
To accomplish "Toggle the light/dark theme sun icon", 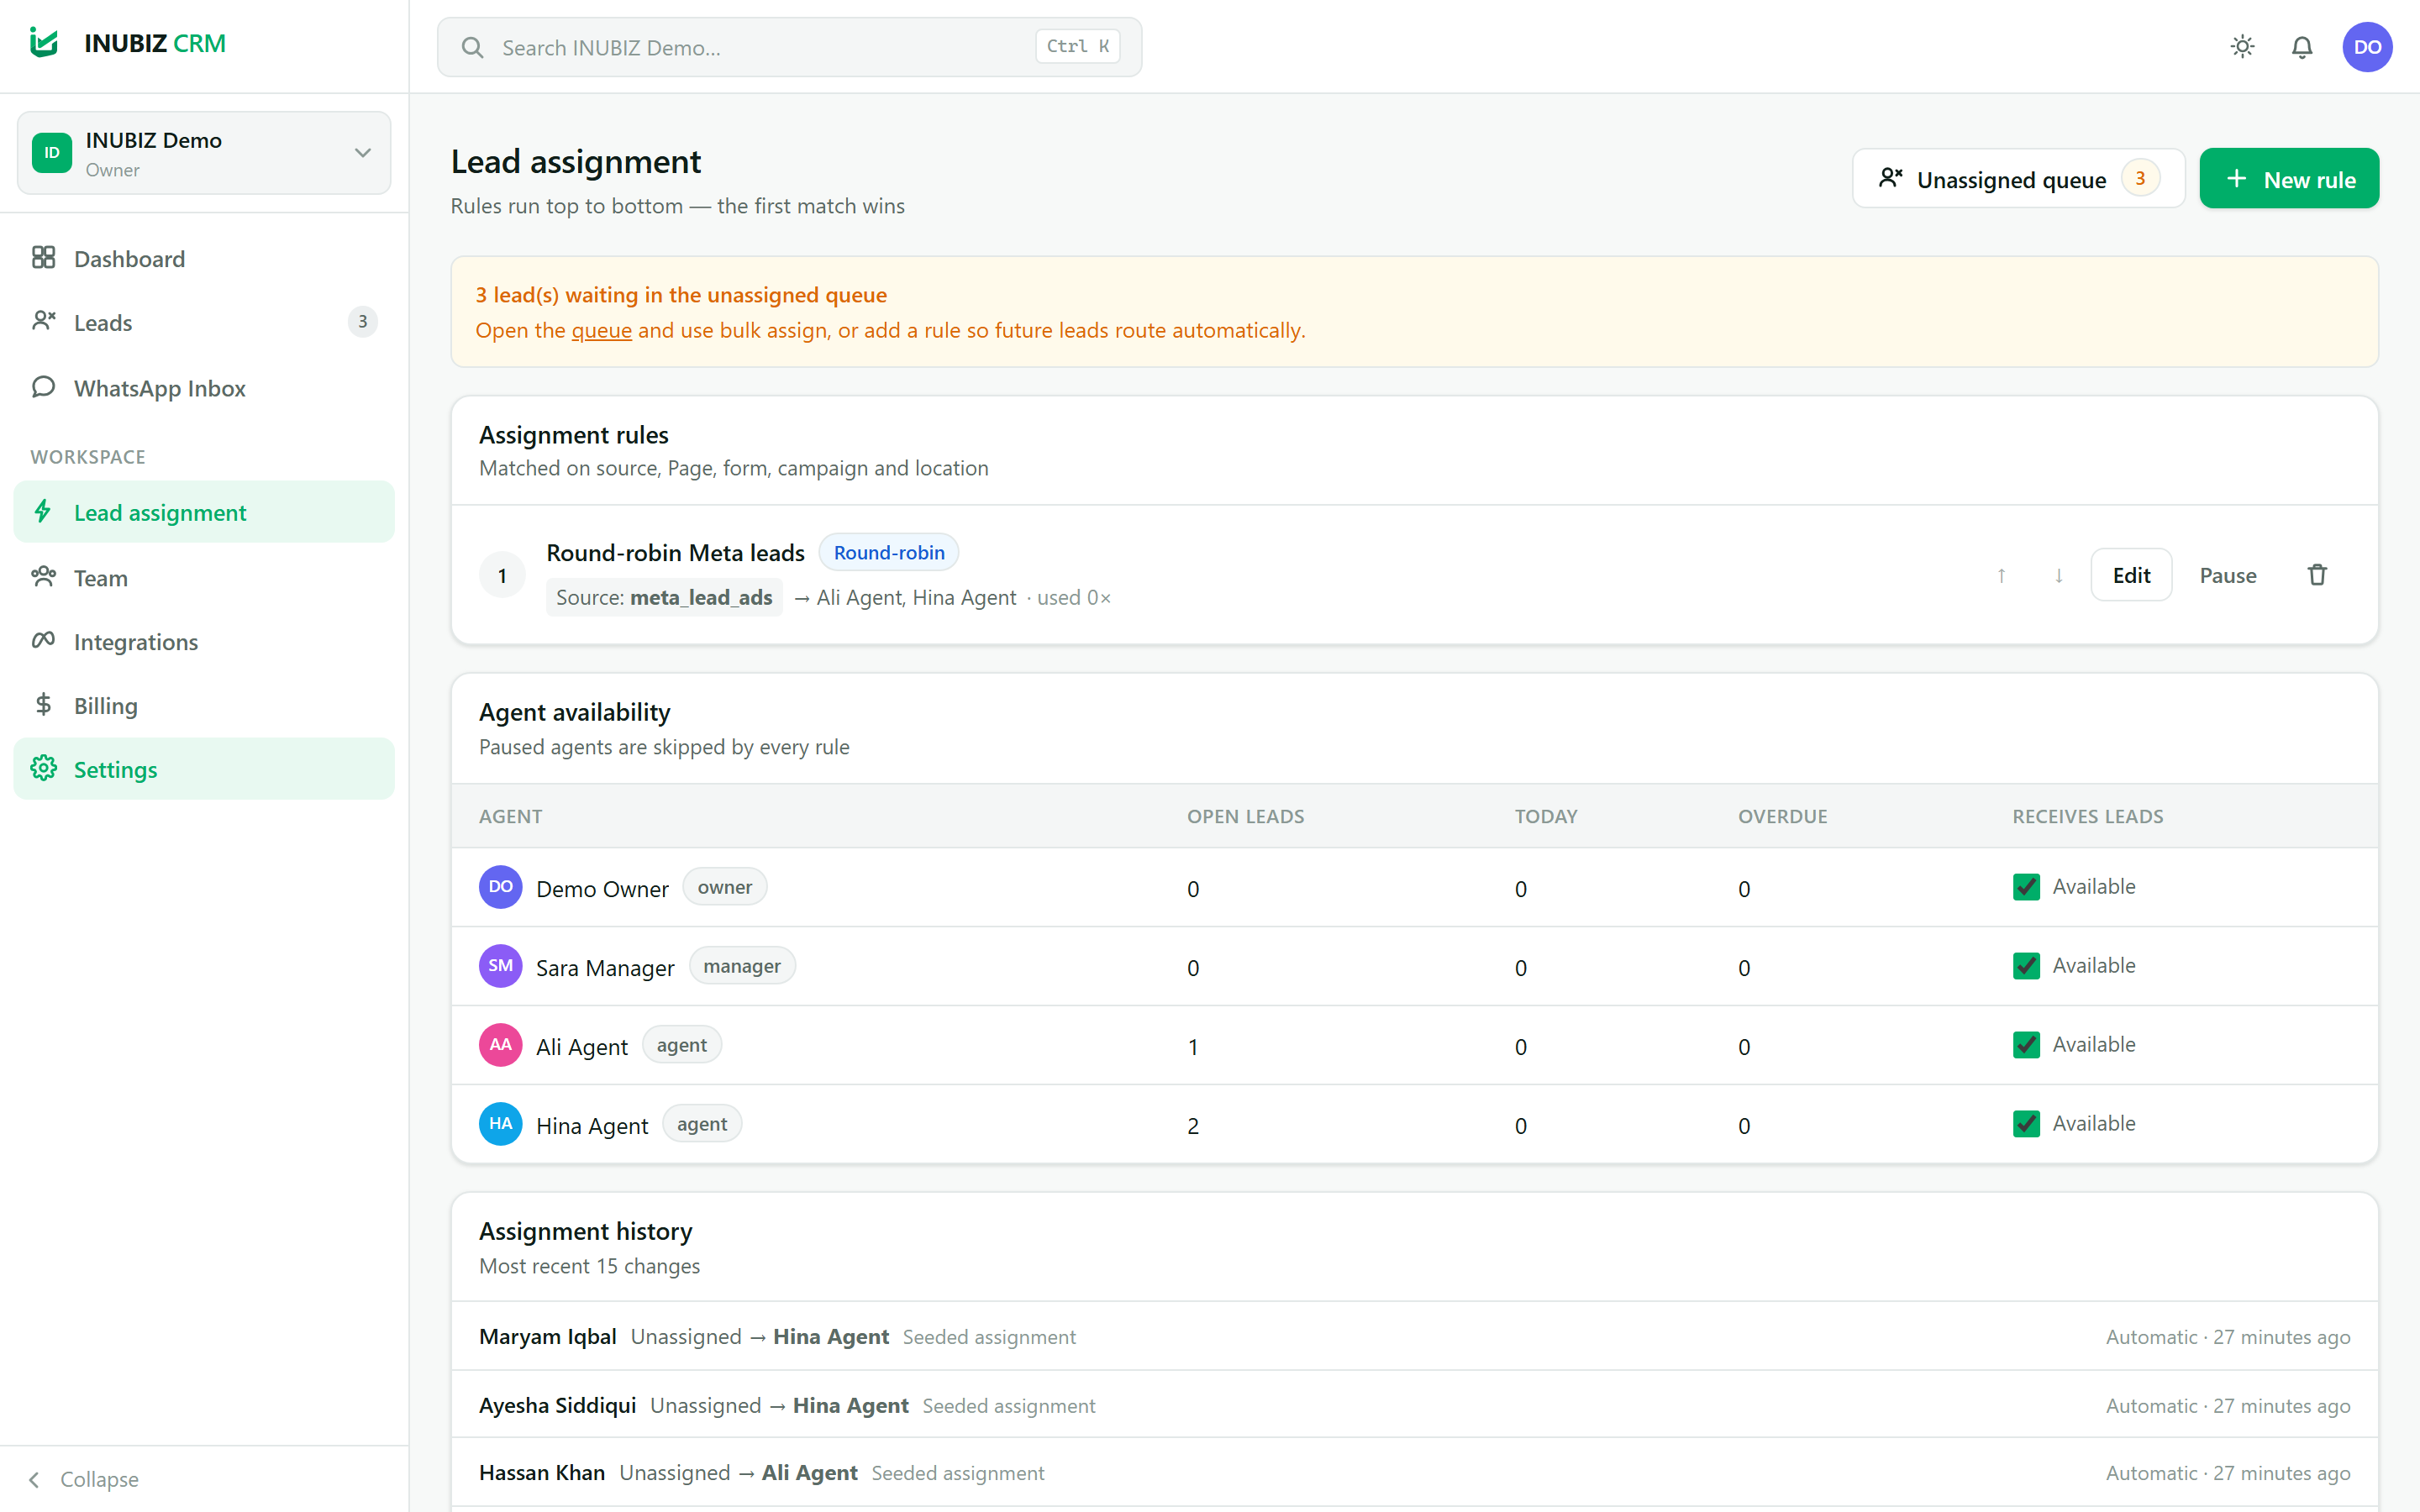I will pos(2242,47).
